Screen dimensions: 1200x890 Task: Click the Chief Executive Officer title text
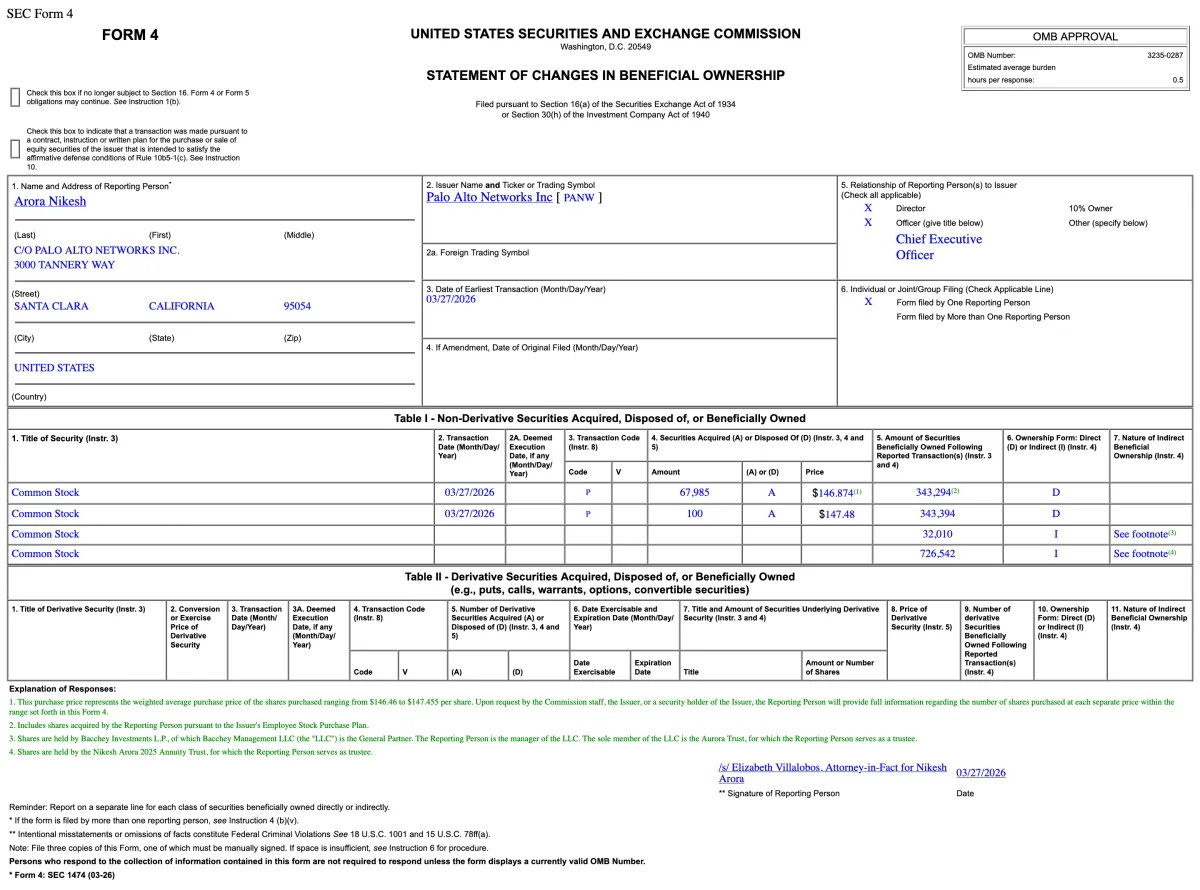[938, 247]
